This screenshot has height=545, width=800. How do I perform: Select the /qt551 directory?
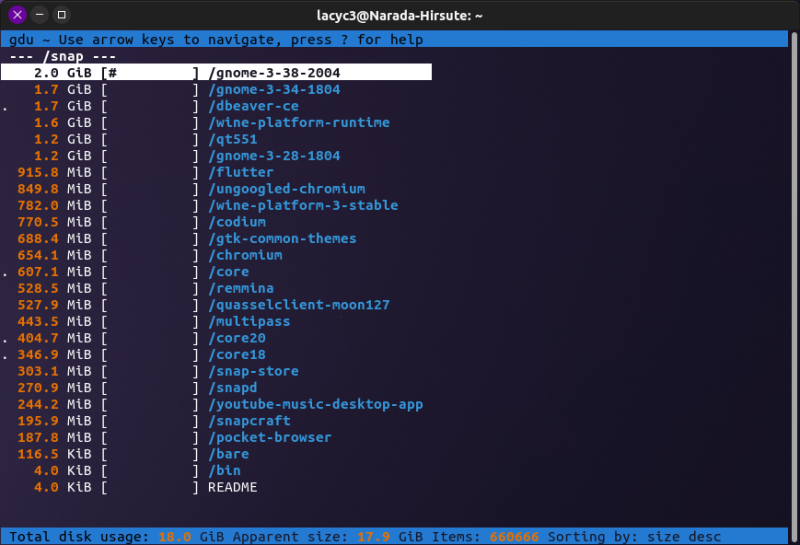click(233, 139)
